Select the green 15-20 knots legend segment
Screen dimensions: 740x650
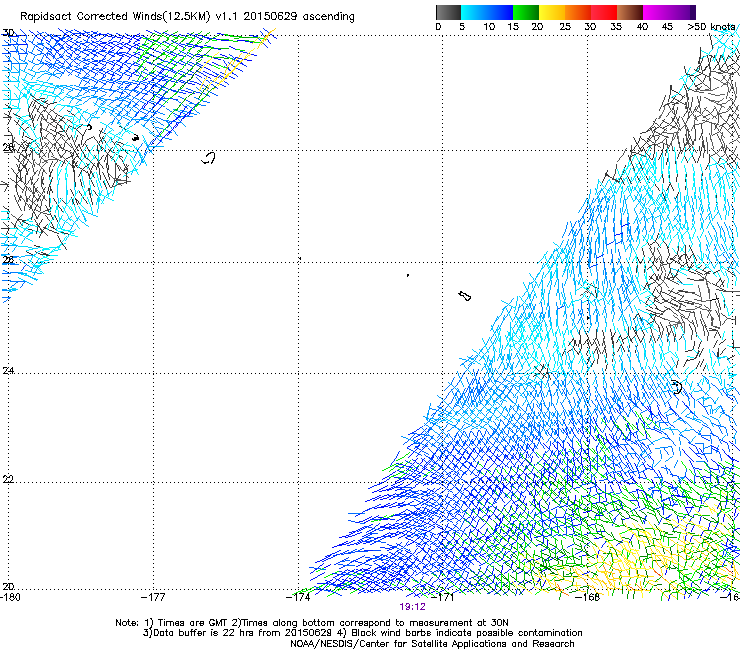(526, 12)
